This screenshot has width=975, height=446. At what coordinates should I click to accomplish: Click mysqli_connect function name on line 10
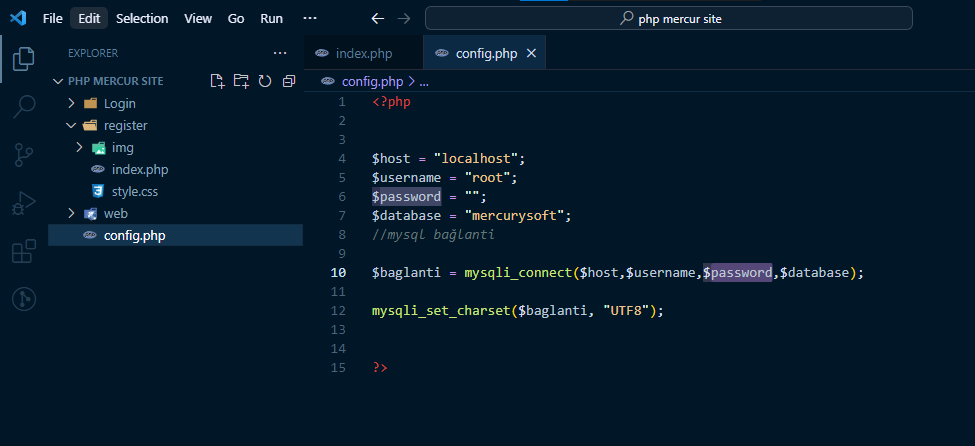pos(518,273)
